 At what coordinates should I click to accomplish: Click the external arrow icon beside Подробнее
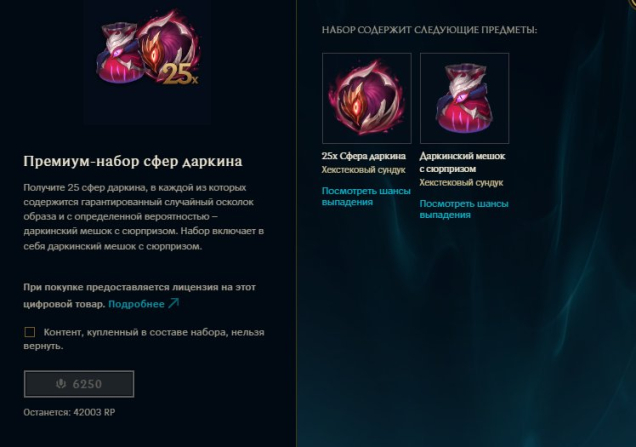(x=174, y=303)
